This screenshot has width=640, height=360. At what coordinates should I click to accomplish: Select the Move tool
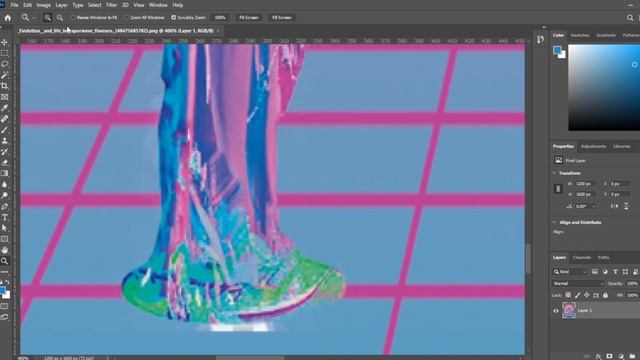tap(4, 42)
